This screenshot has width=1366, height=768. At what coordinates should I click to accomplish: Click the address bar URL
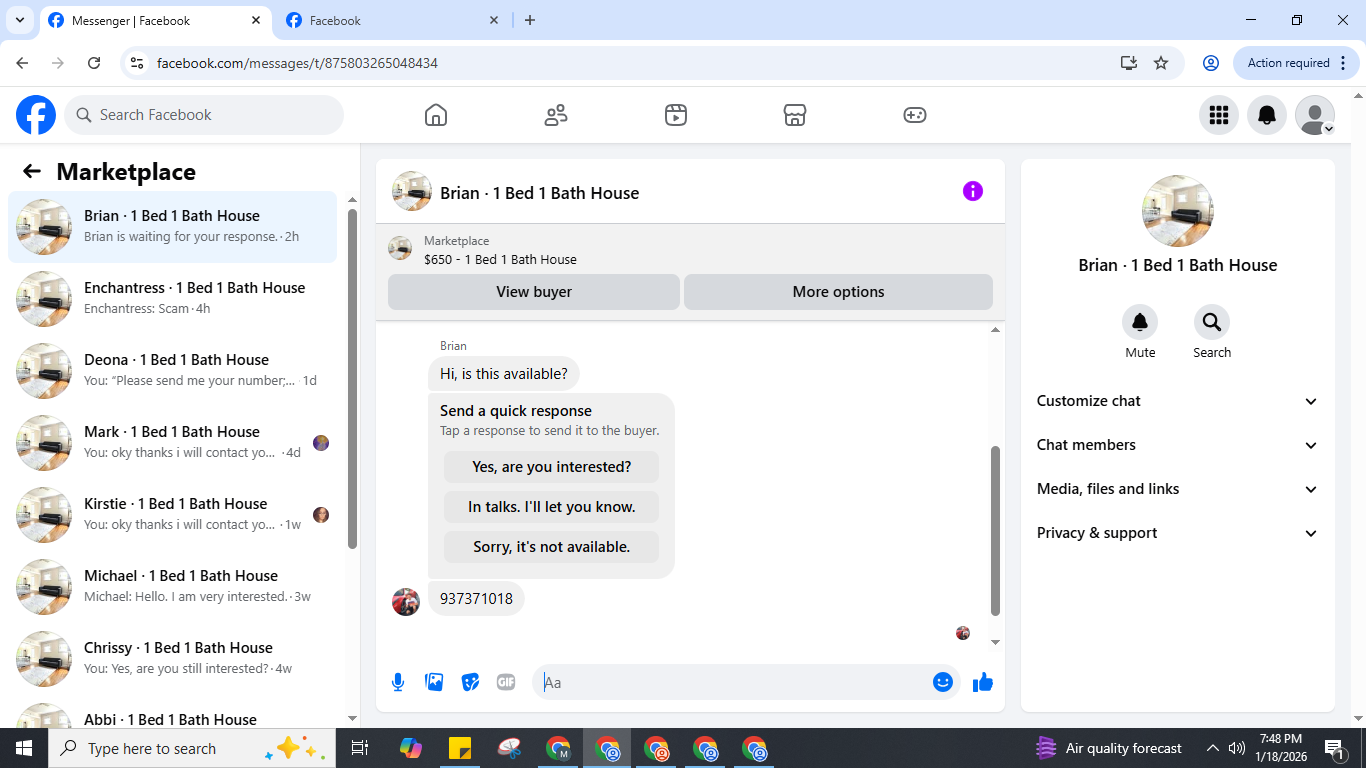click(298, 63)
